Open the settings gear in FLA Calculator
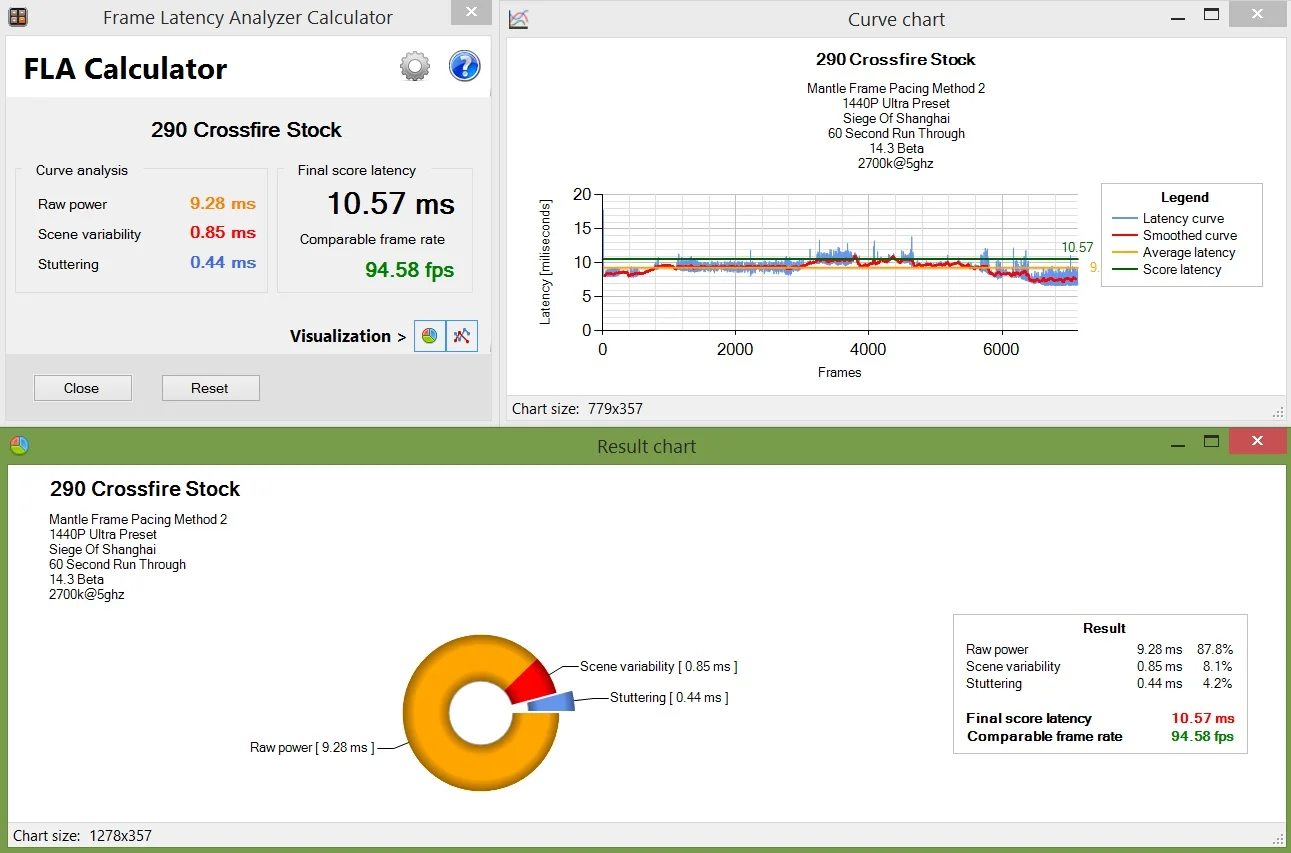 pyautogui.click(x=414, y=67)
